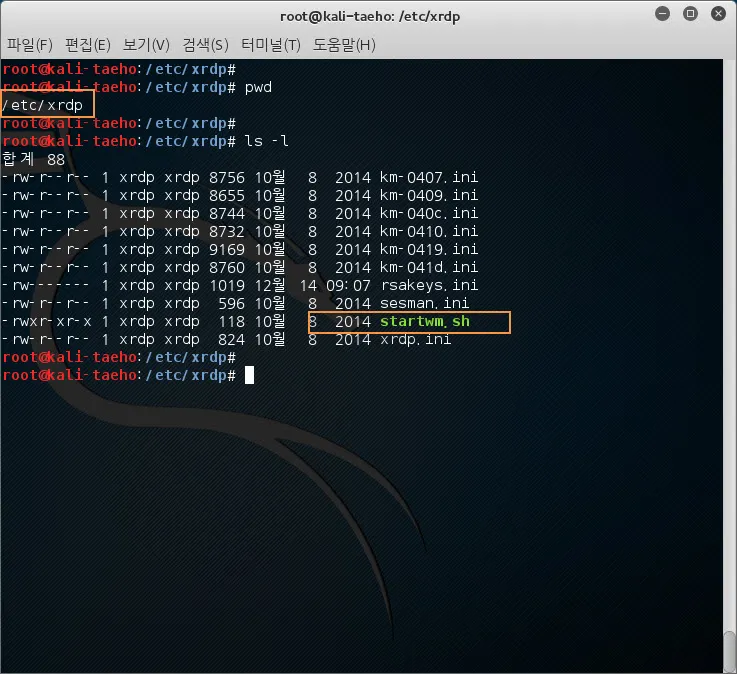Click the km-040c.ini file name
The image size is (737, 674).
(429, 213)
